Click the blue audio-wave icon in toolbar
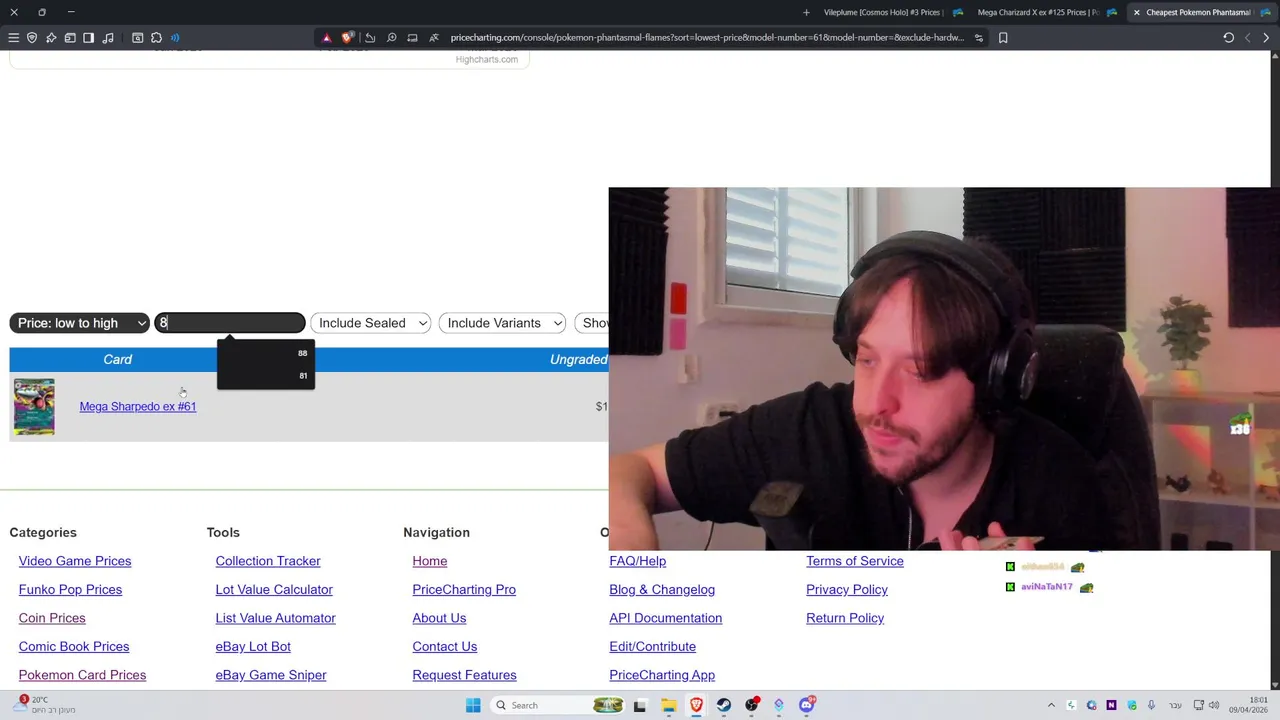1280x720 pixels. [x=175, y=38]
